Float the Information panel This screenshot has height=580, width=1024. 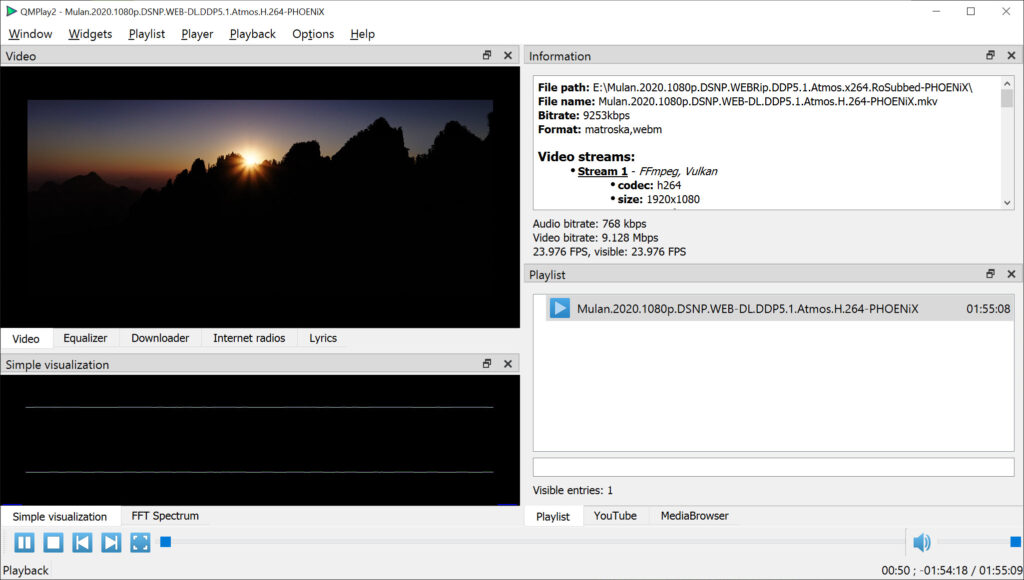click(990, 56)
